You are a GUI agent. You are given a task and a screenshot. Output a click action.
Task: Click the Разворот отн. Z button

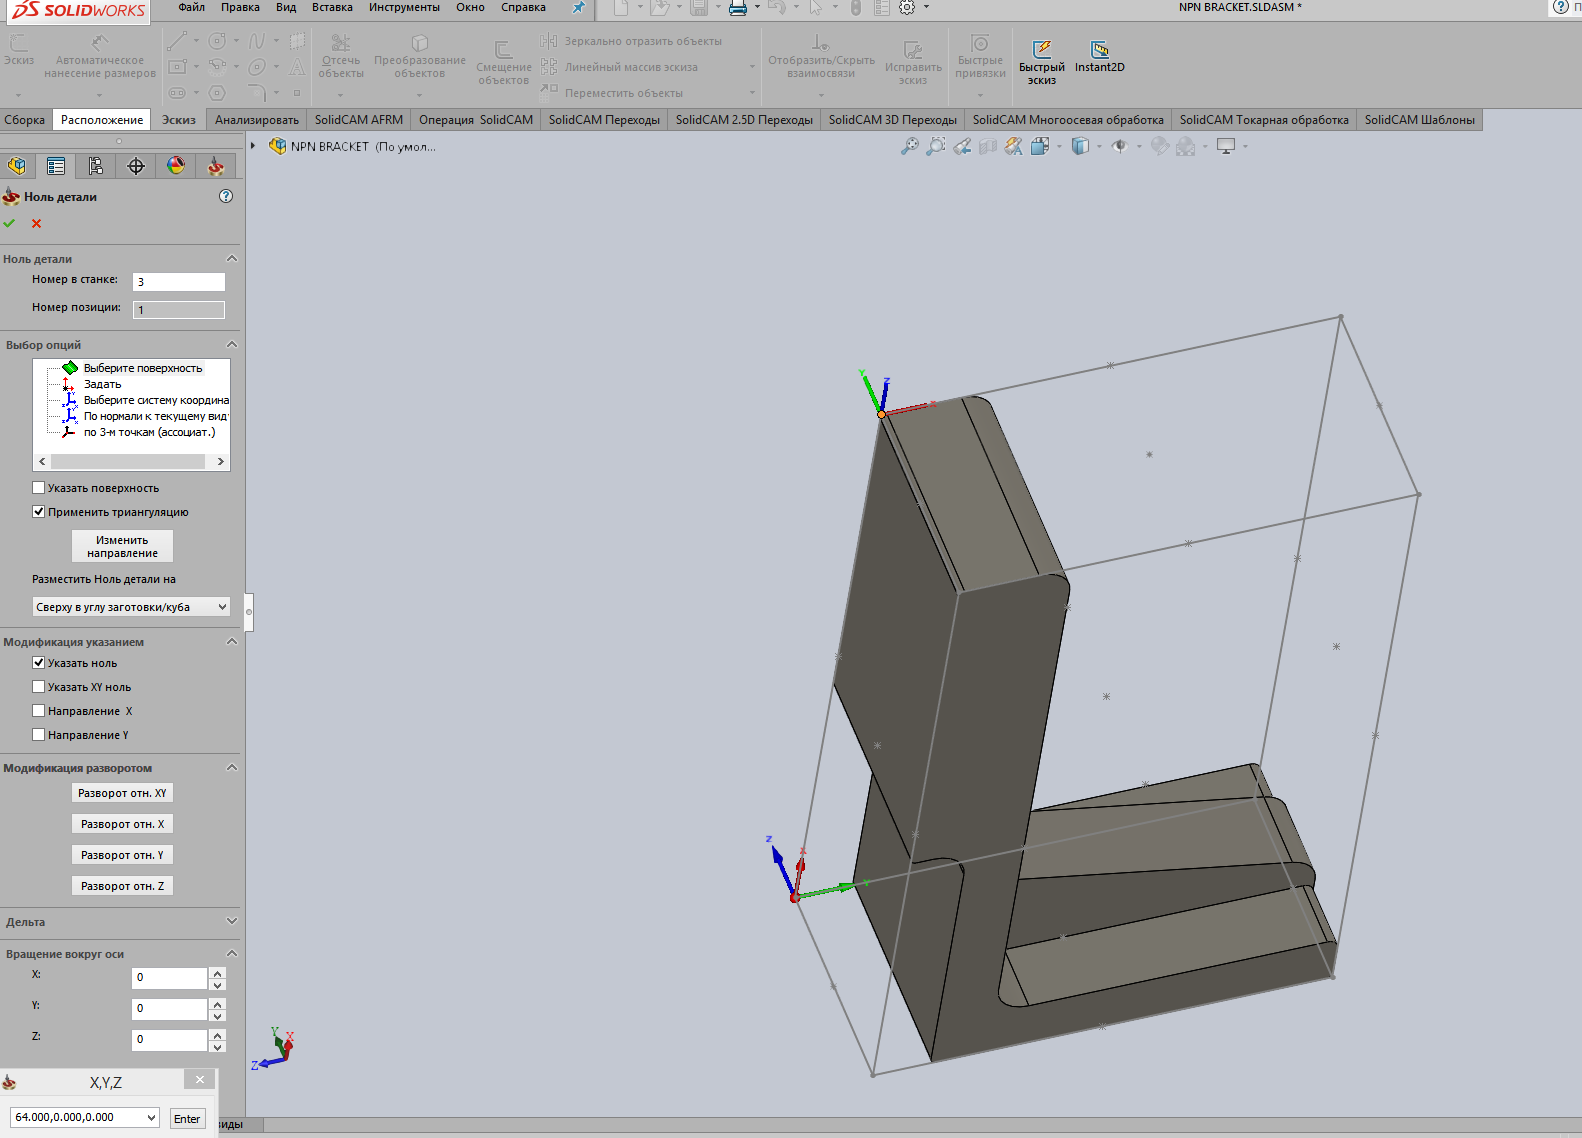click(x=122, y=886)
